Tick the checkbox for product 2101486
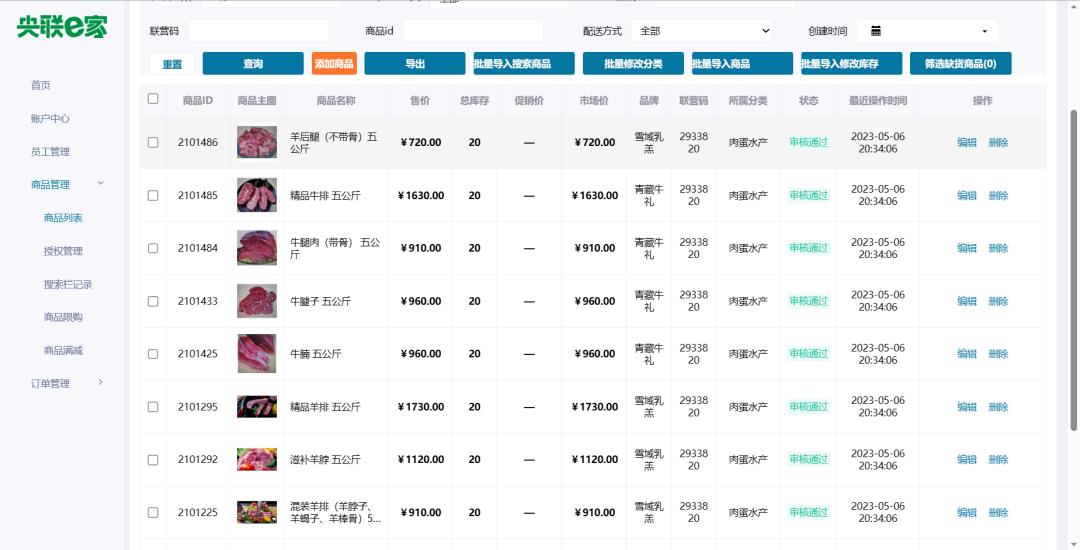The image size is (1080, 550). click(x=153, y=142)
